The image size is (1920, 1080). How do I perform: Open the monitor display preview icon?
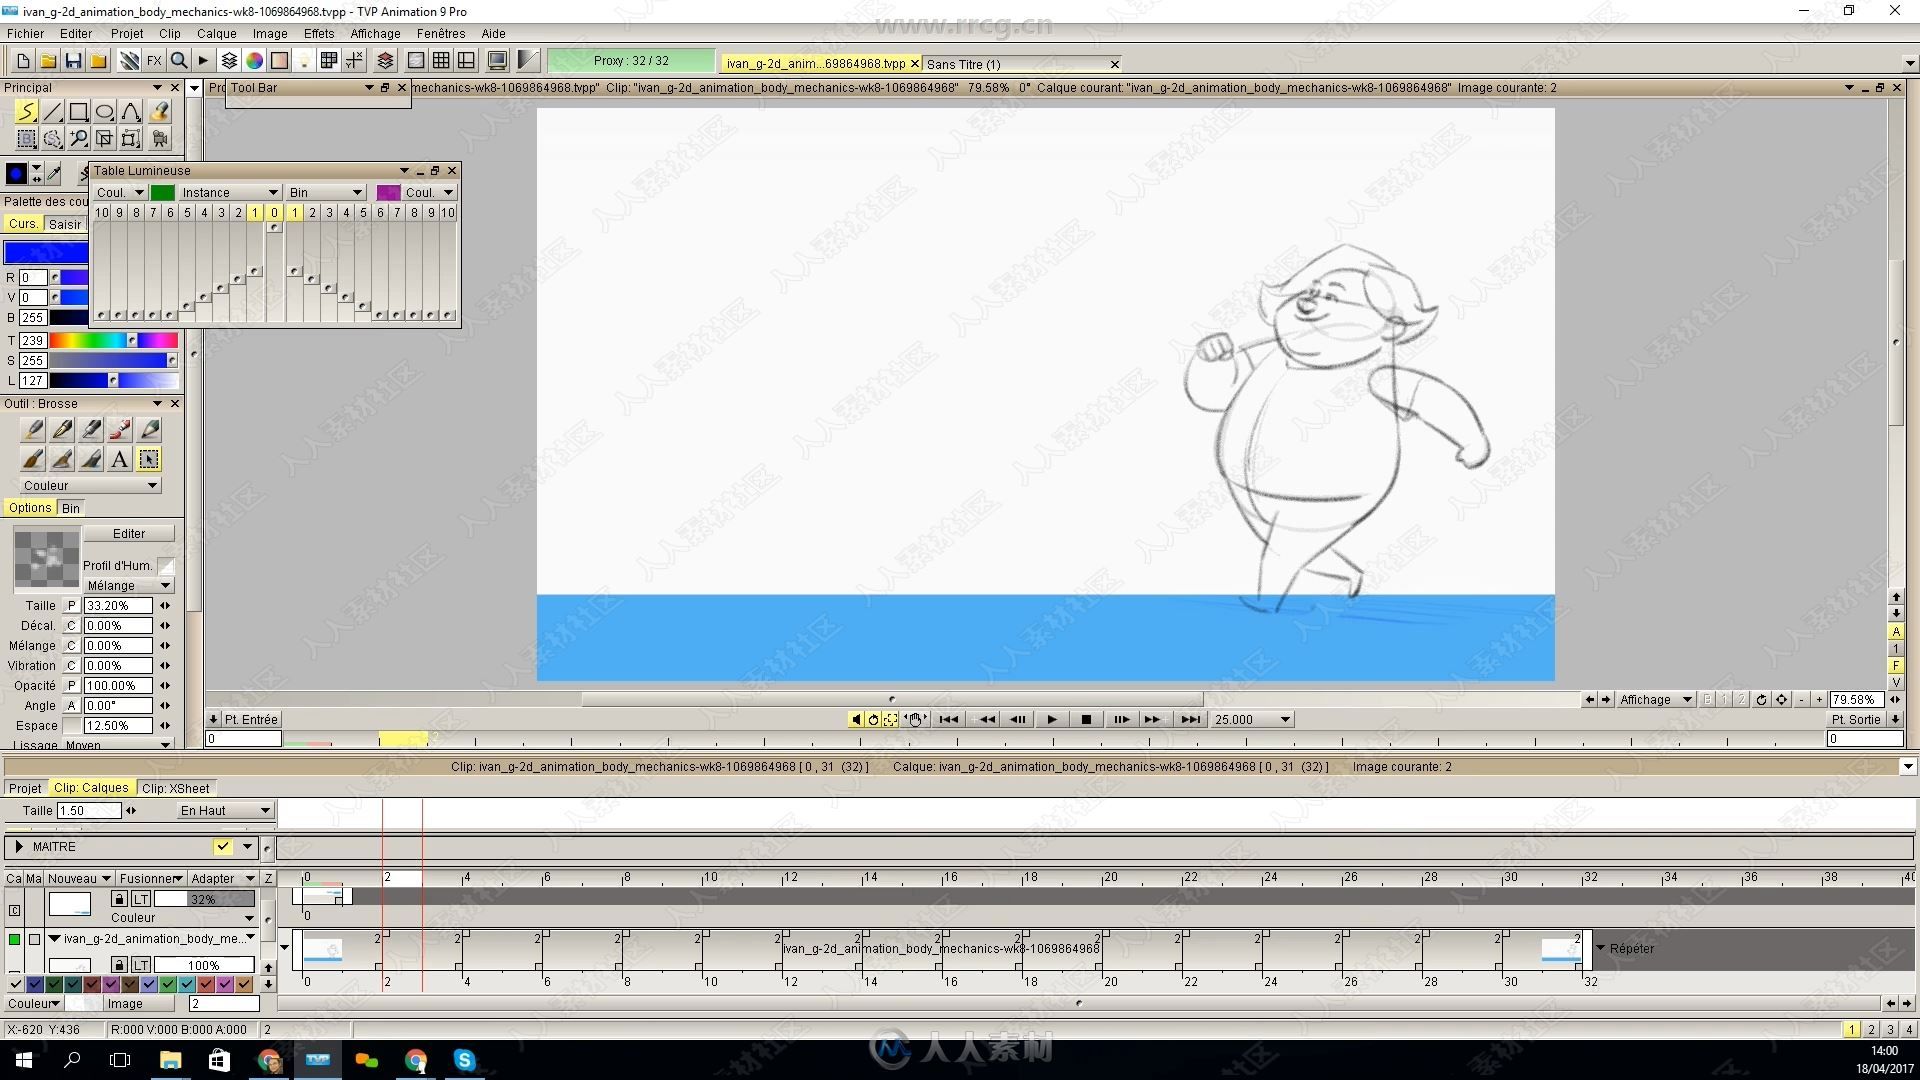497,61
